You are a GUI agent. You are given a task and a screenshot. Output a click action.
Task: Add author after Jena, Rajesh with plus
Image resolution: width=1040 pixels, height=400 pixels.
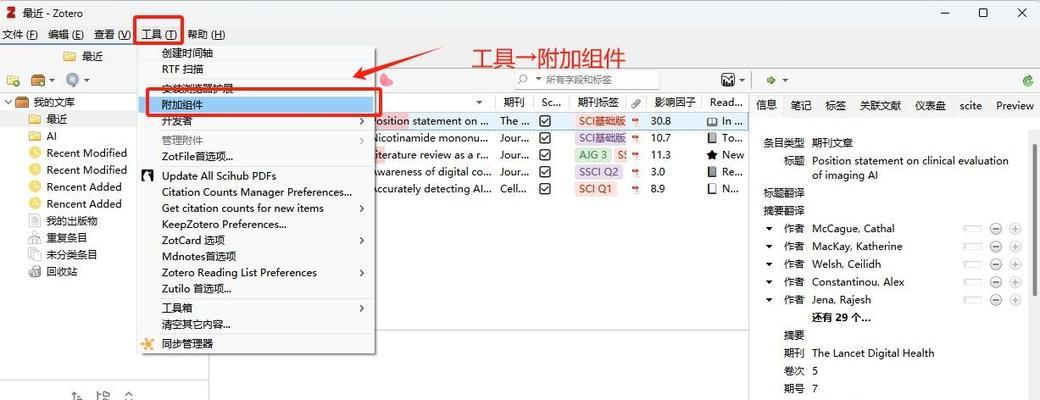(x=1015, y=300)
